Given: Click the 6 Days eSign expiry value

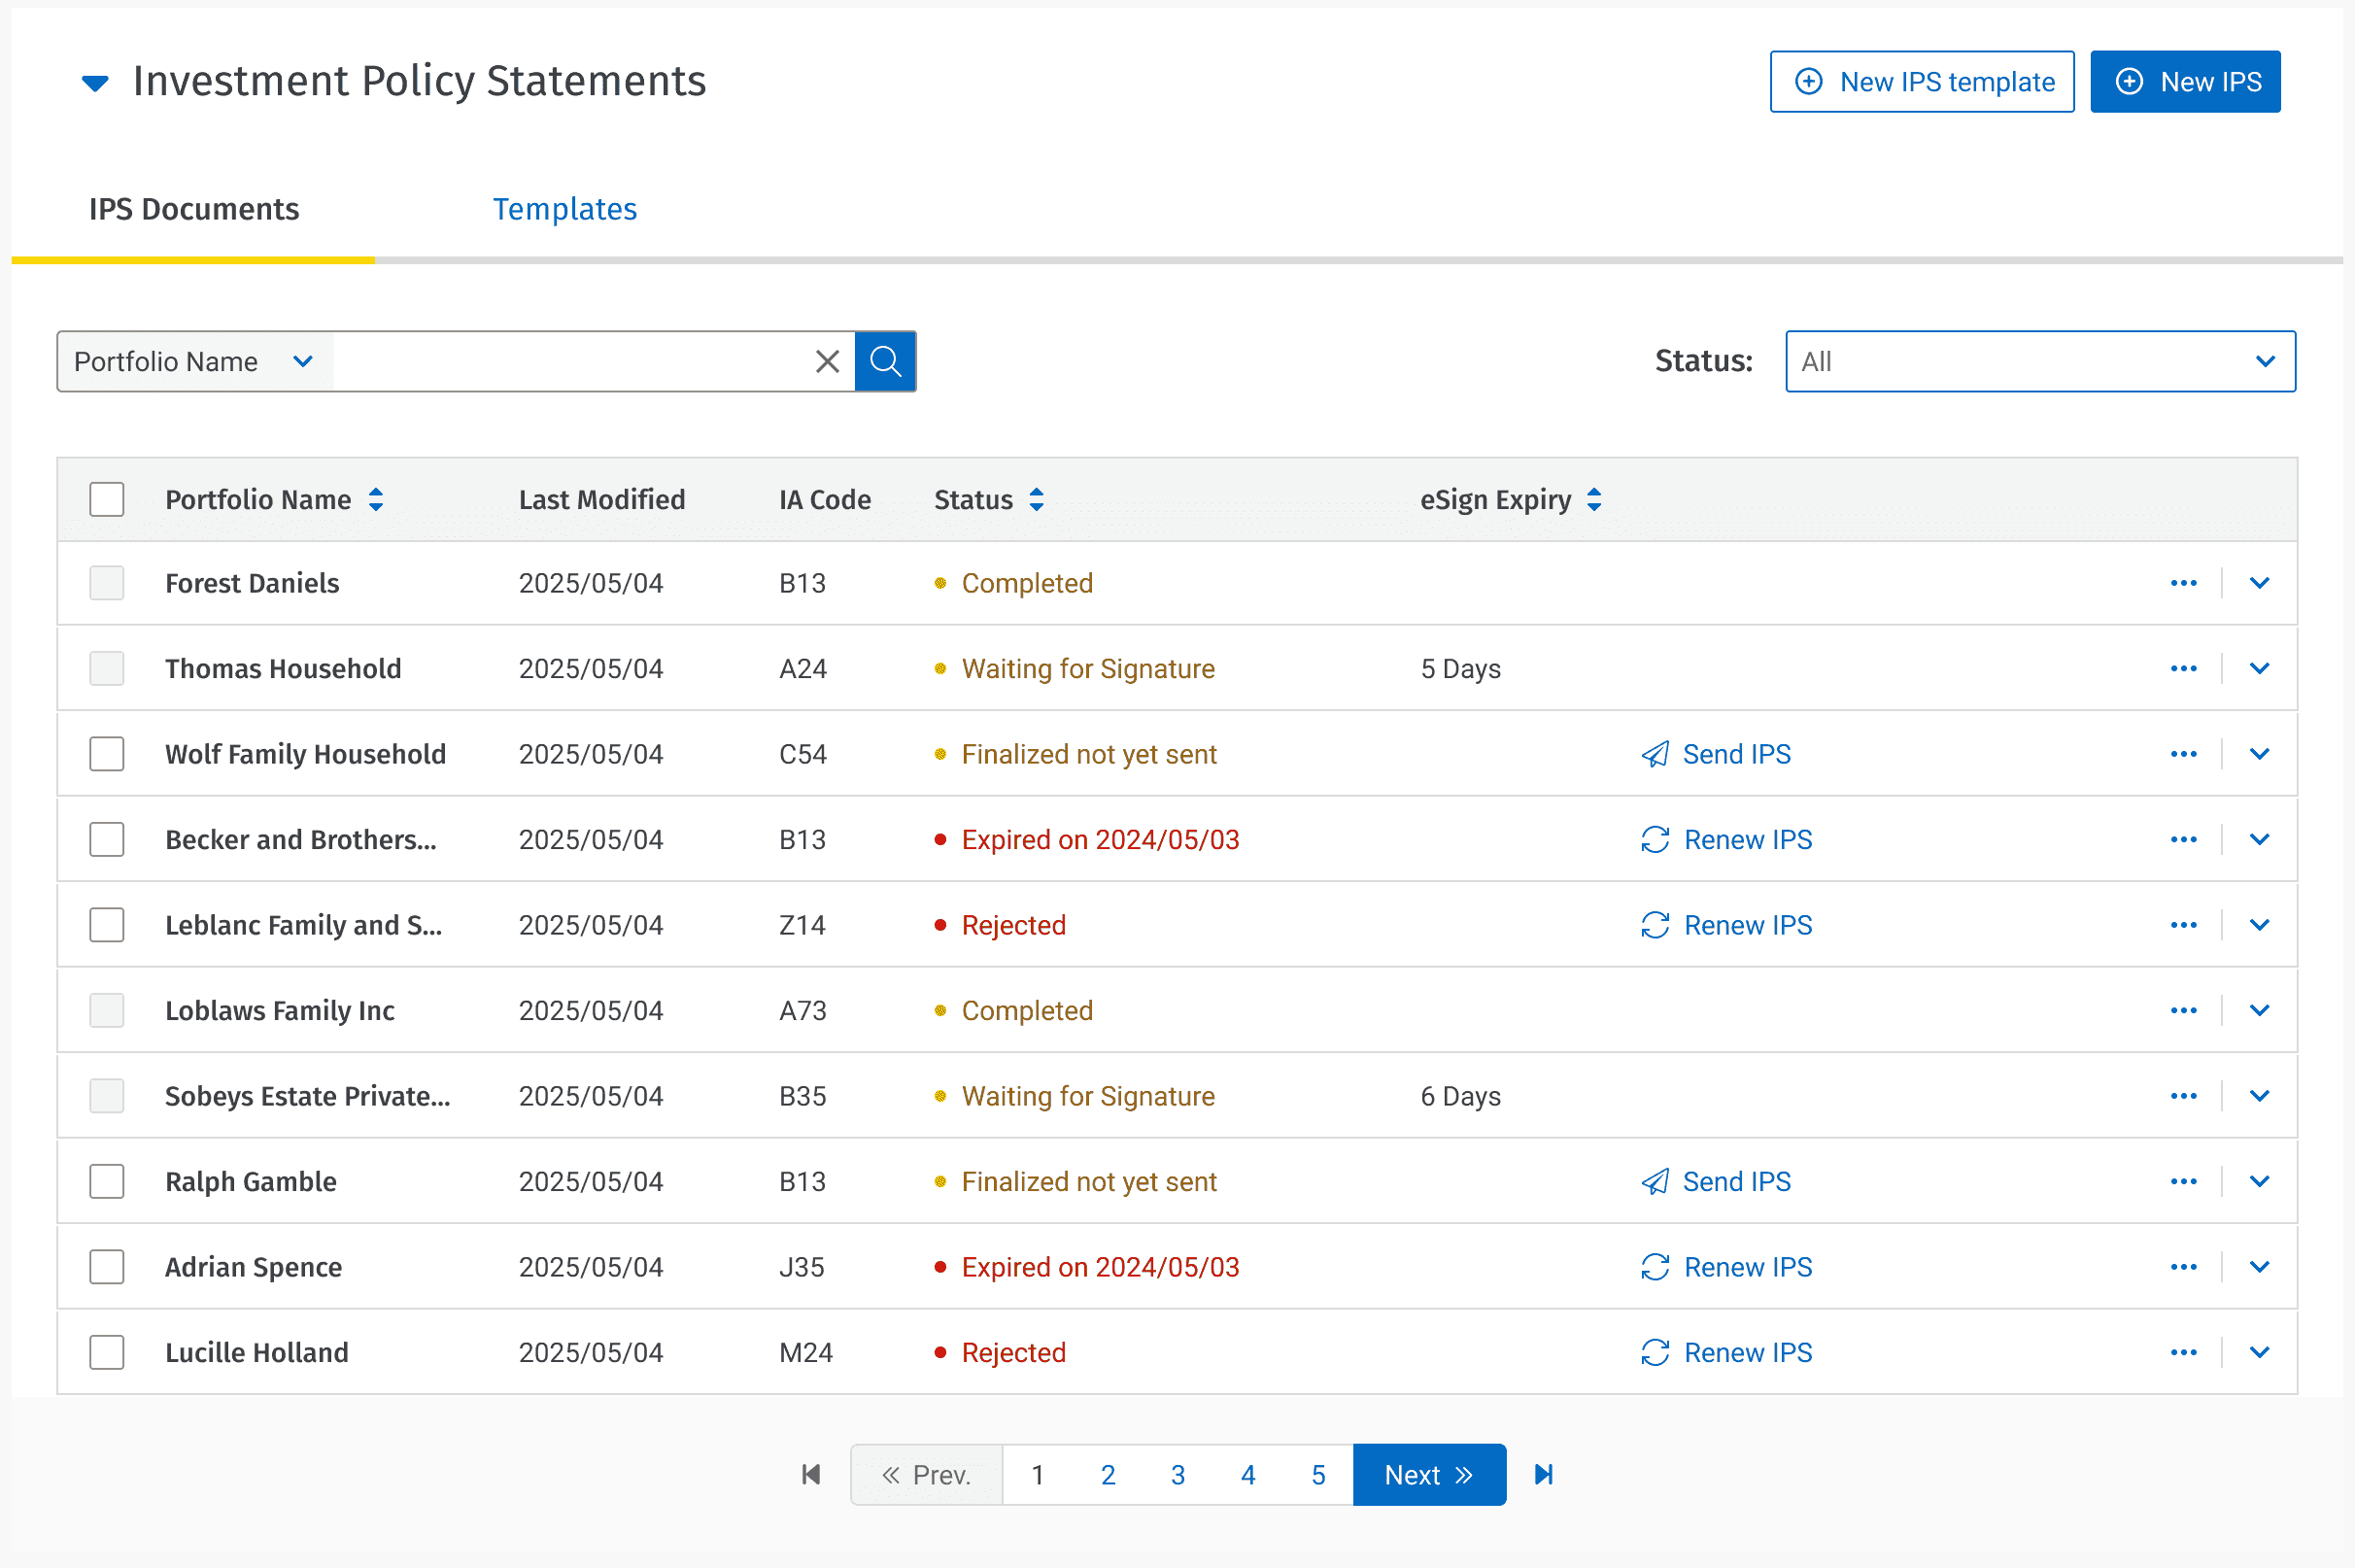Looking at the screenshot, I should [x=1461, y=1096].
